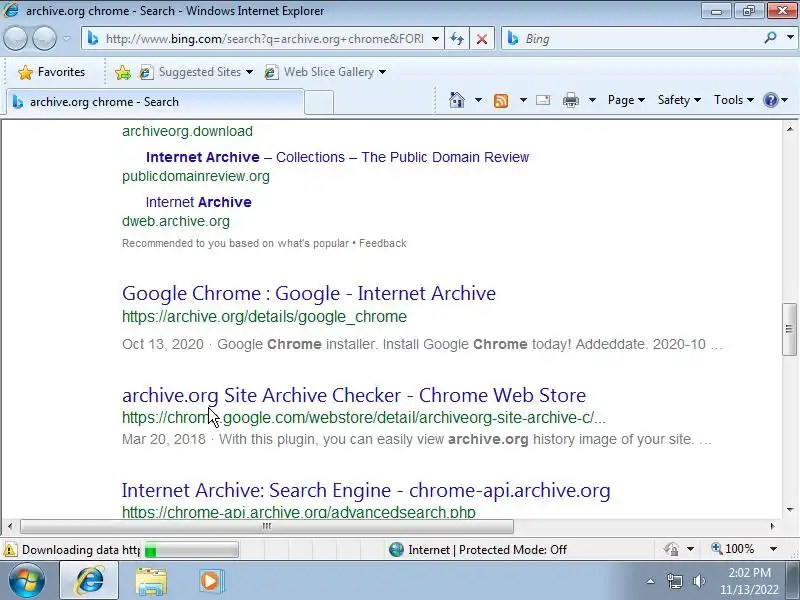This screenshot has height=600, width=800.
Task: Open Internet Archive Public Domain Review link
Action: point(337,157)
